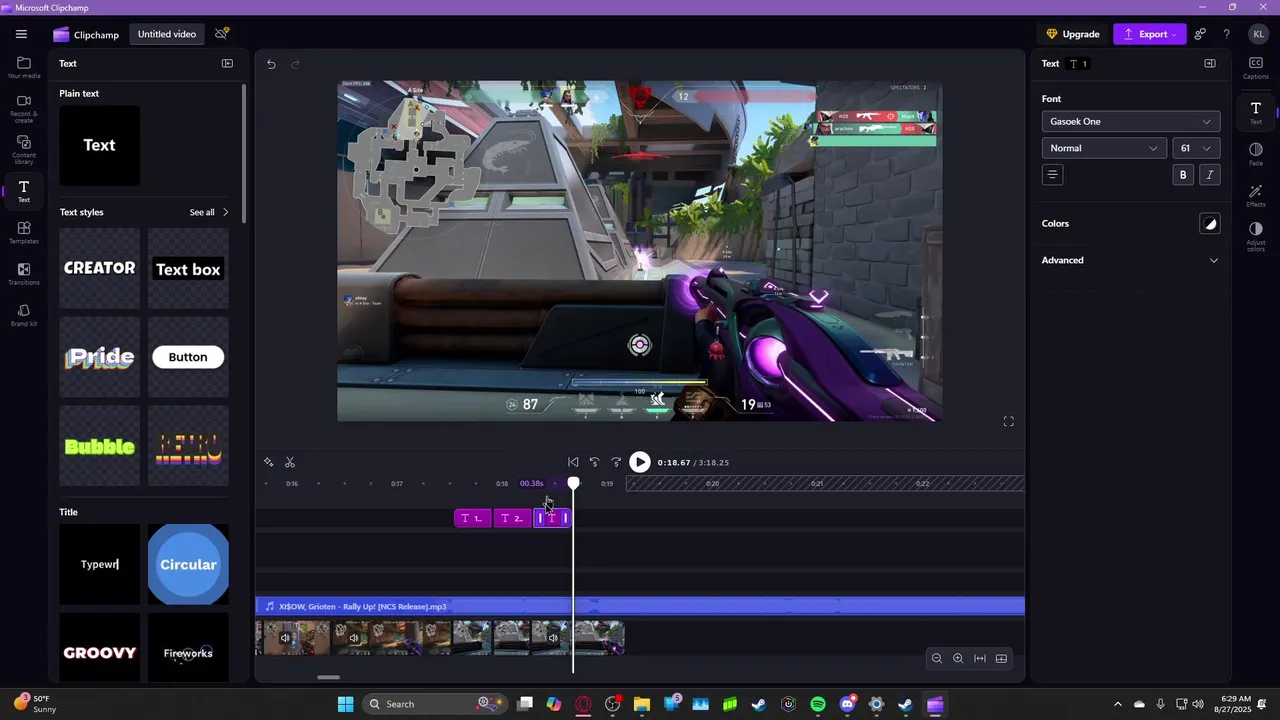The image size is (1280, 720).
Task: Click See all text styles
Action: (x=208, y=212)
